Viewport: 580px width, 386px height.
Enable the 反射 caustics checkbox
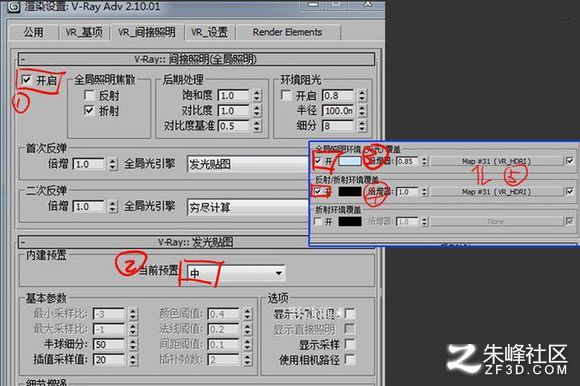[89, 95]
